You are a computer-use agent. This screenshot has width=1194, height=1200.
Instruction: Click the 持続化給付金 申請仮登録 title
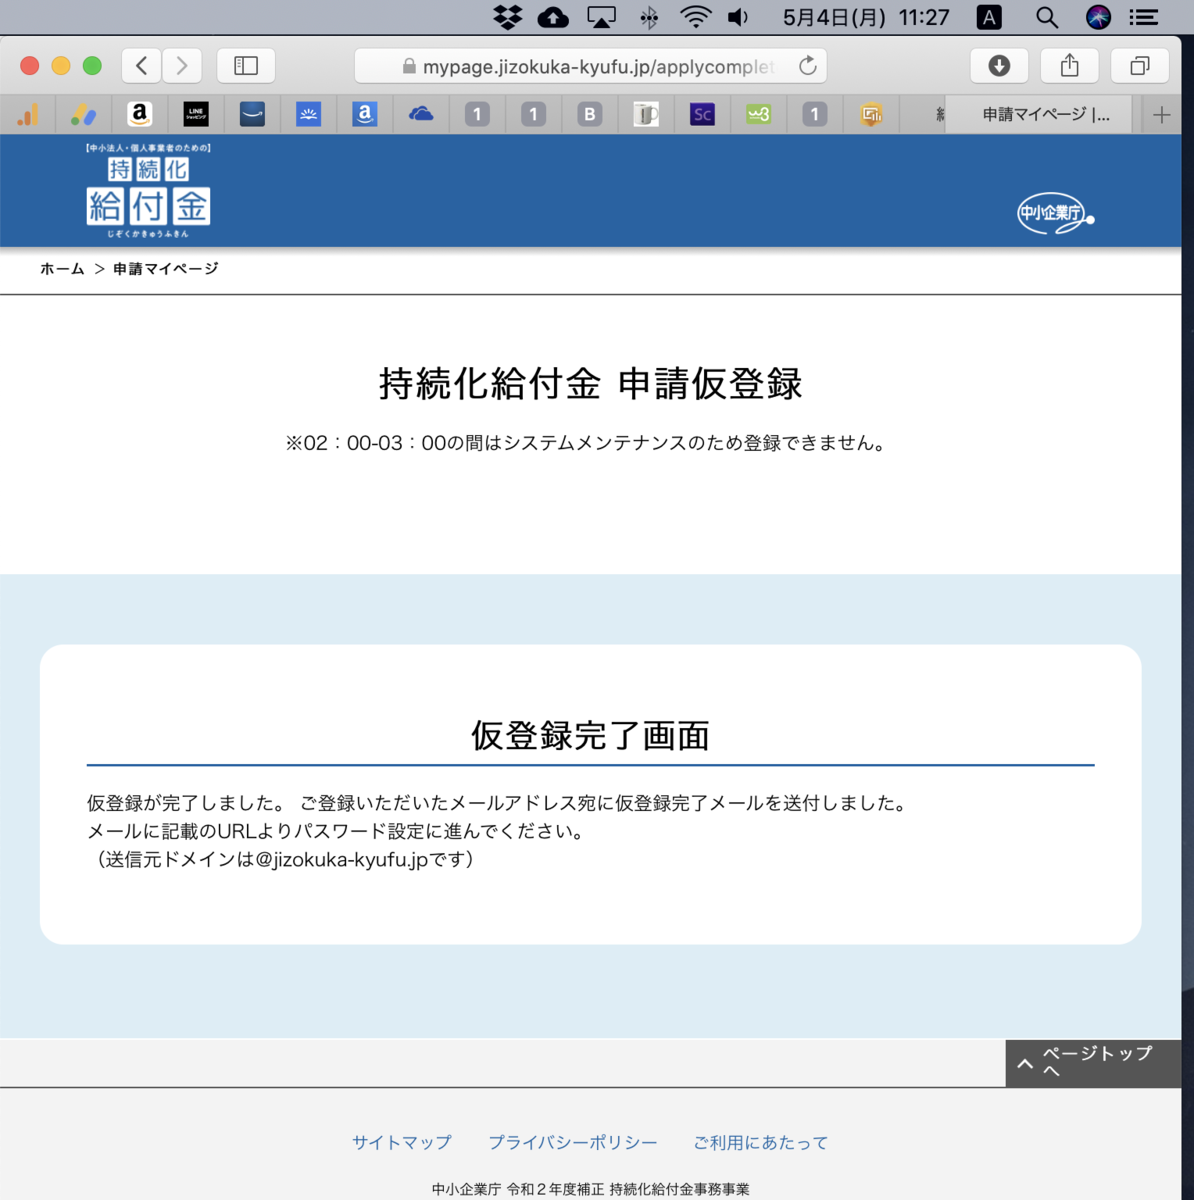coord(590,384)
